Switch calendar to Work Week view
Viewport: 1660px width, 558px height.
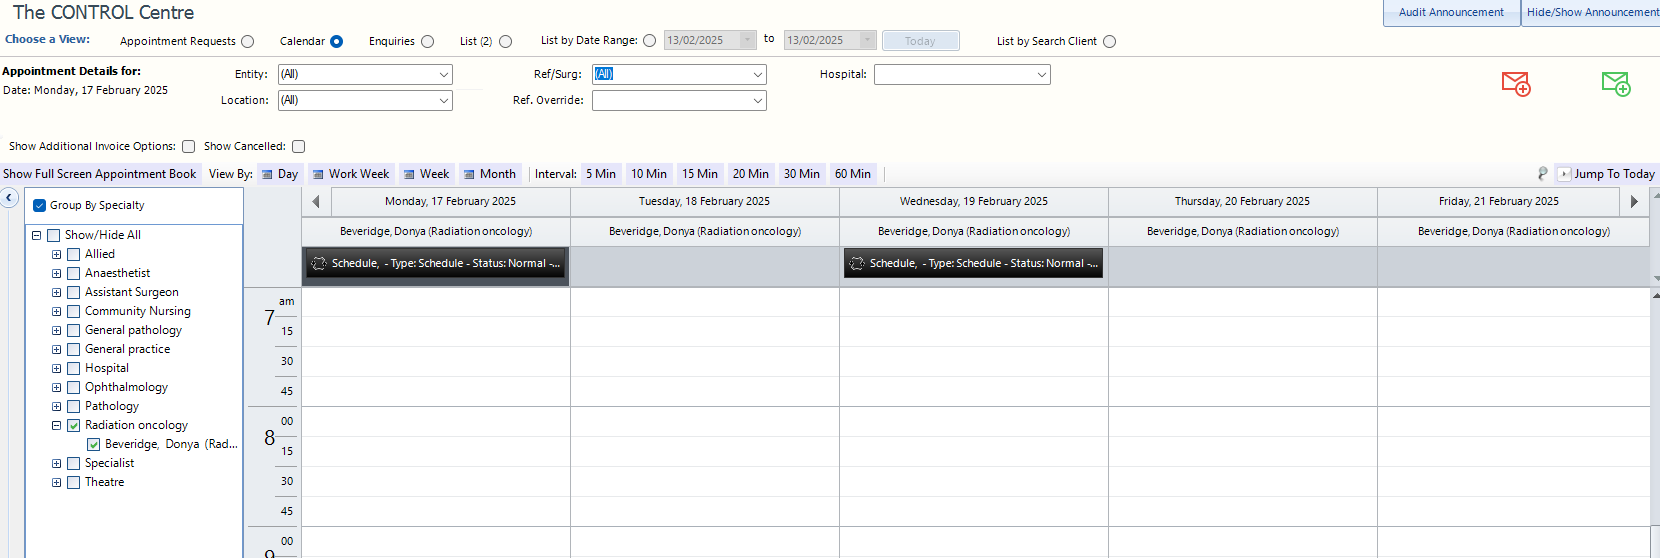[x=351, y=174]
